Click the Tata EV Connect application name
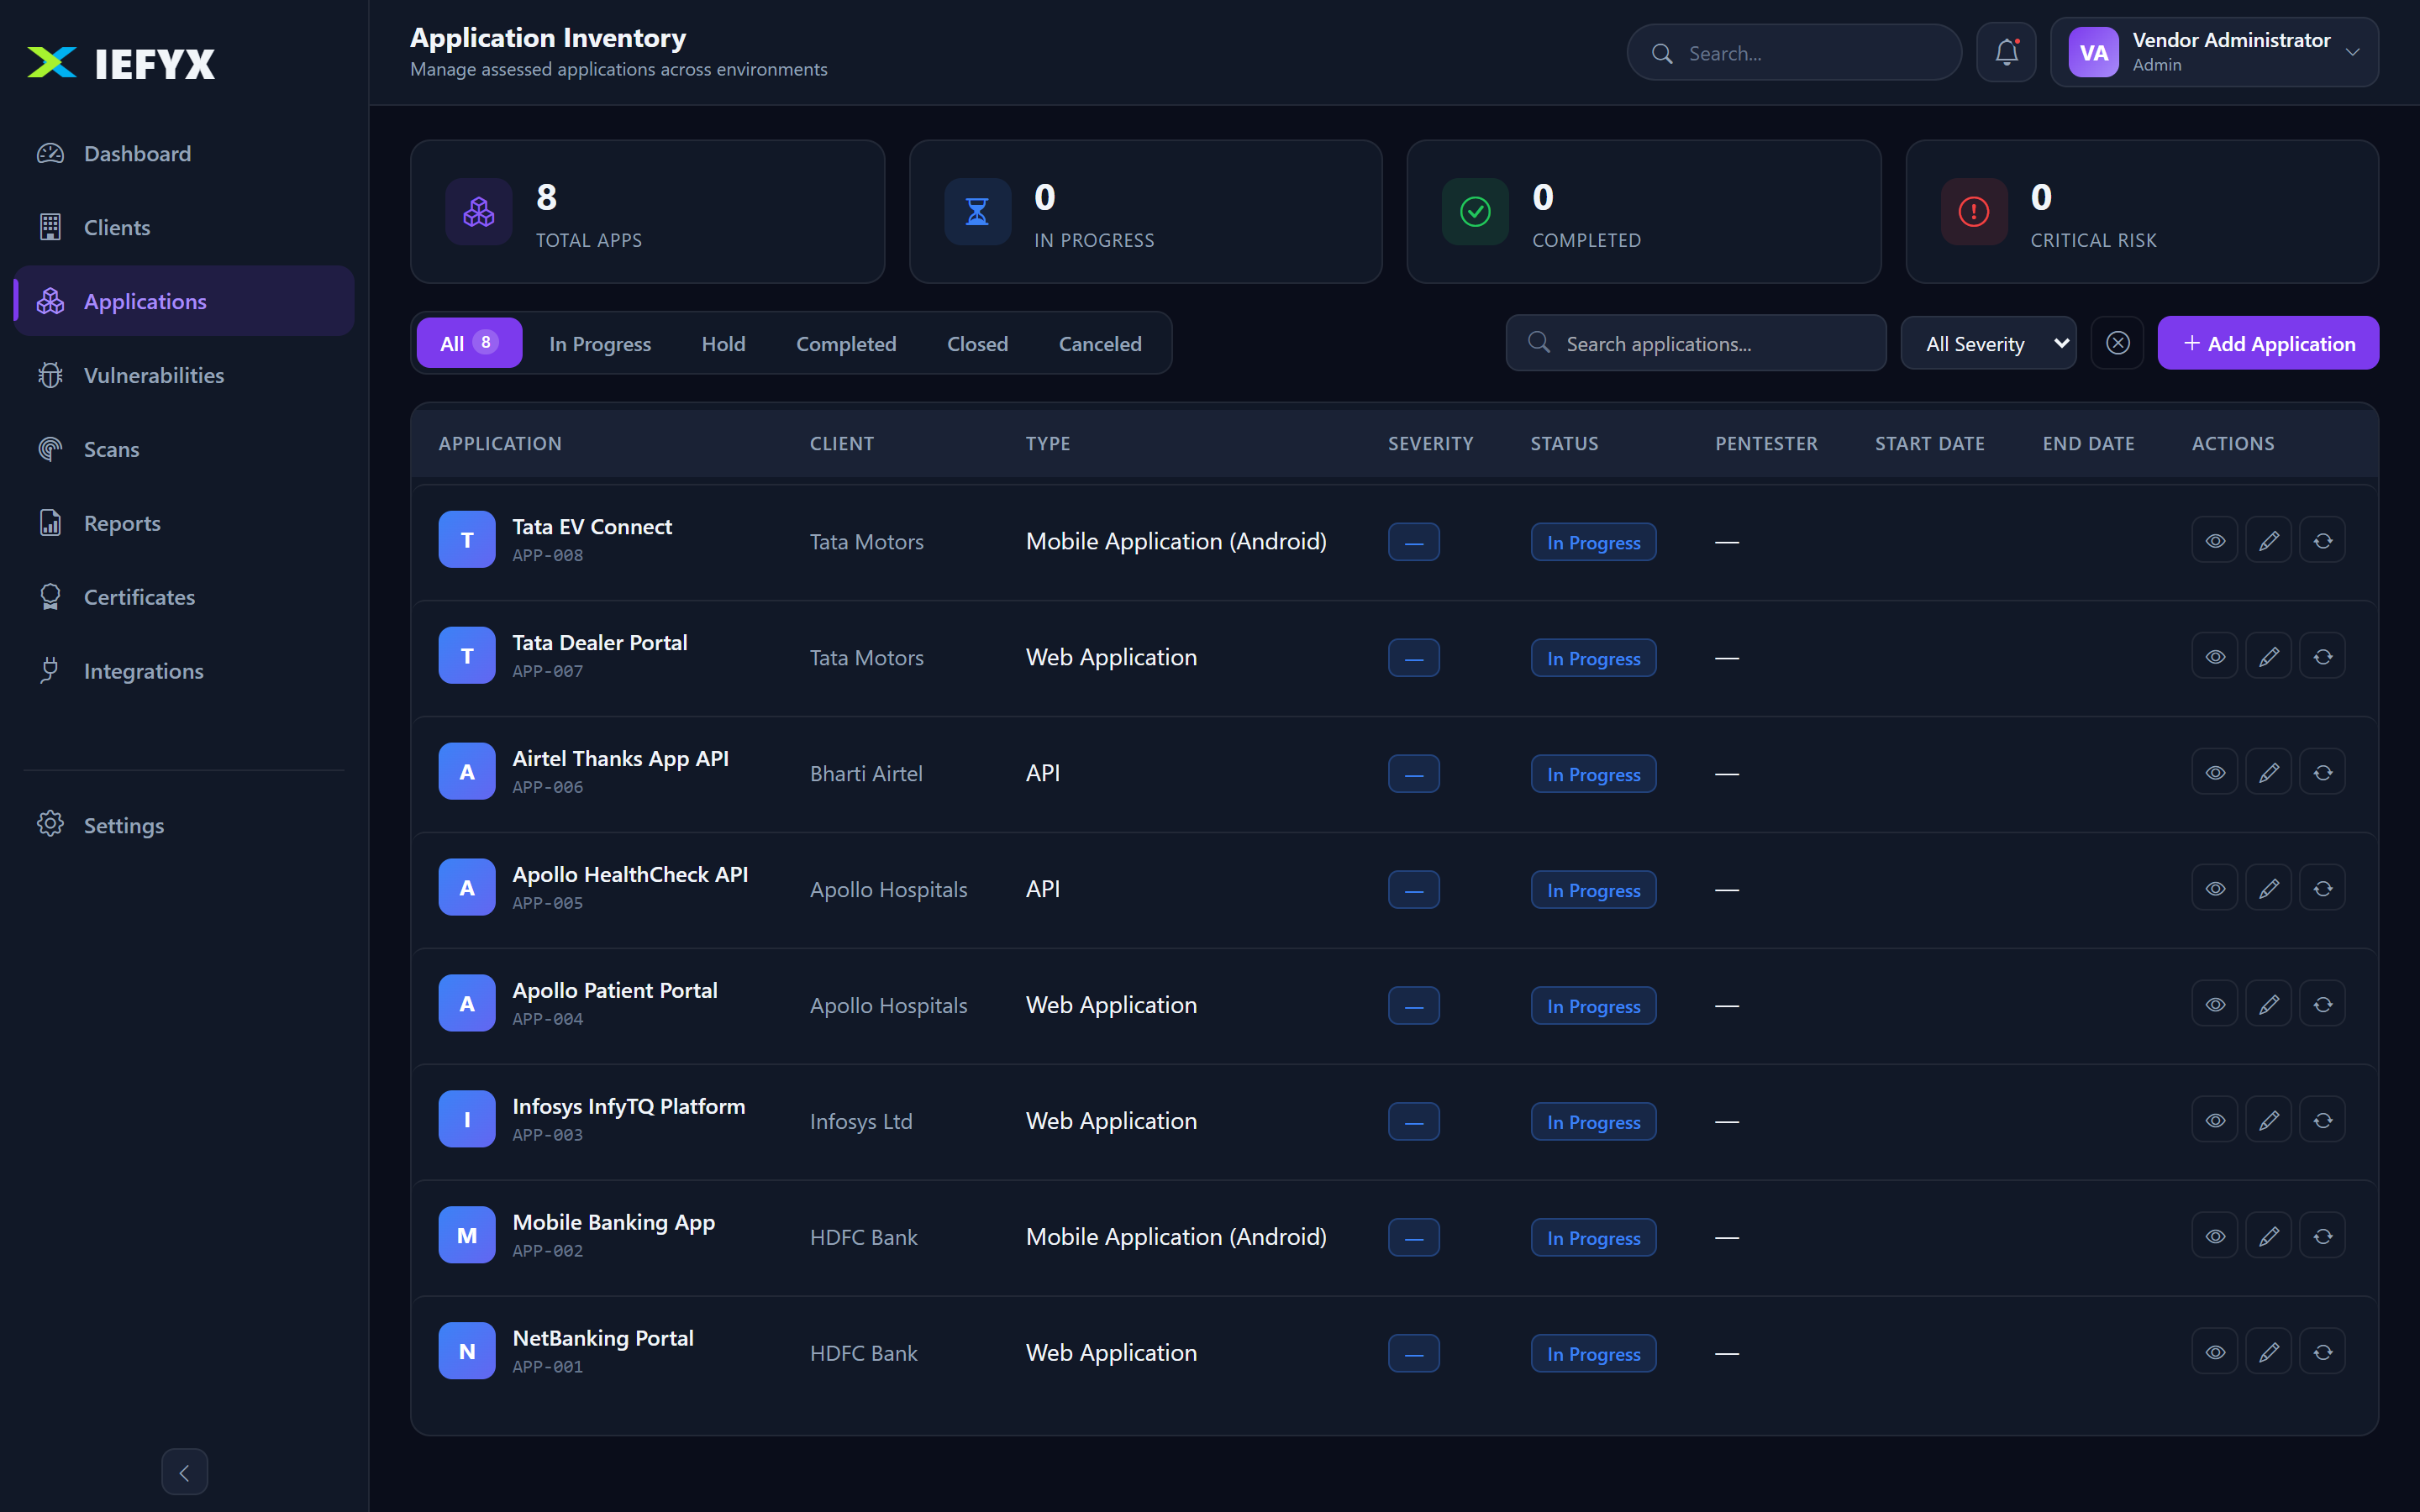This screenshot has height=1512, width=2420. click(x=592, y=526)
